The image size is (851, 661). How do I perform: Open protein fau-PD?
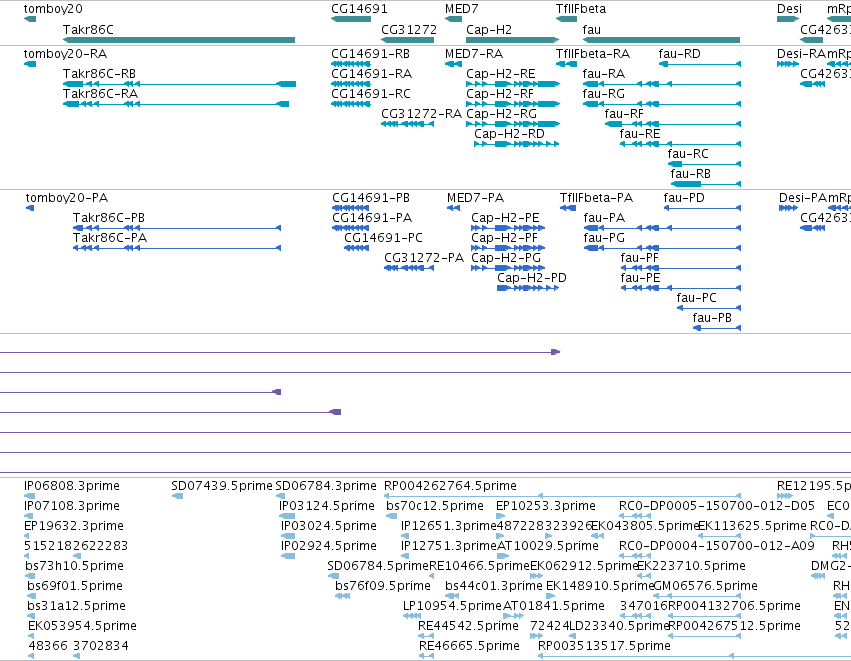pyautogui.click(x=684, y=198)
